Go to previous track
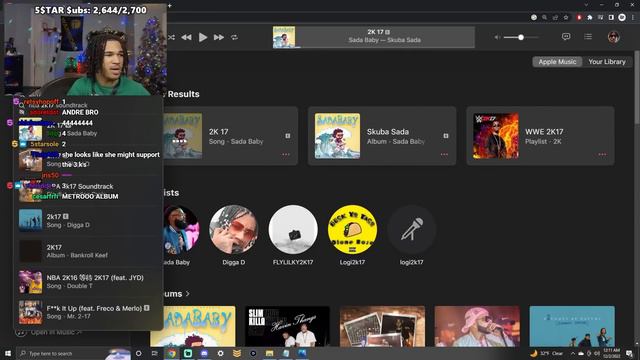The image size is (640, 360). pyautogui.click(x=187, y=37)
